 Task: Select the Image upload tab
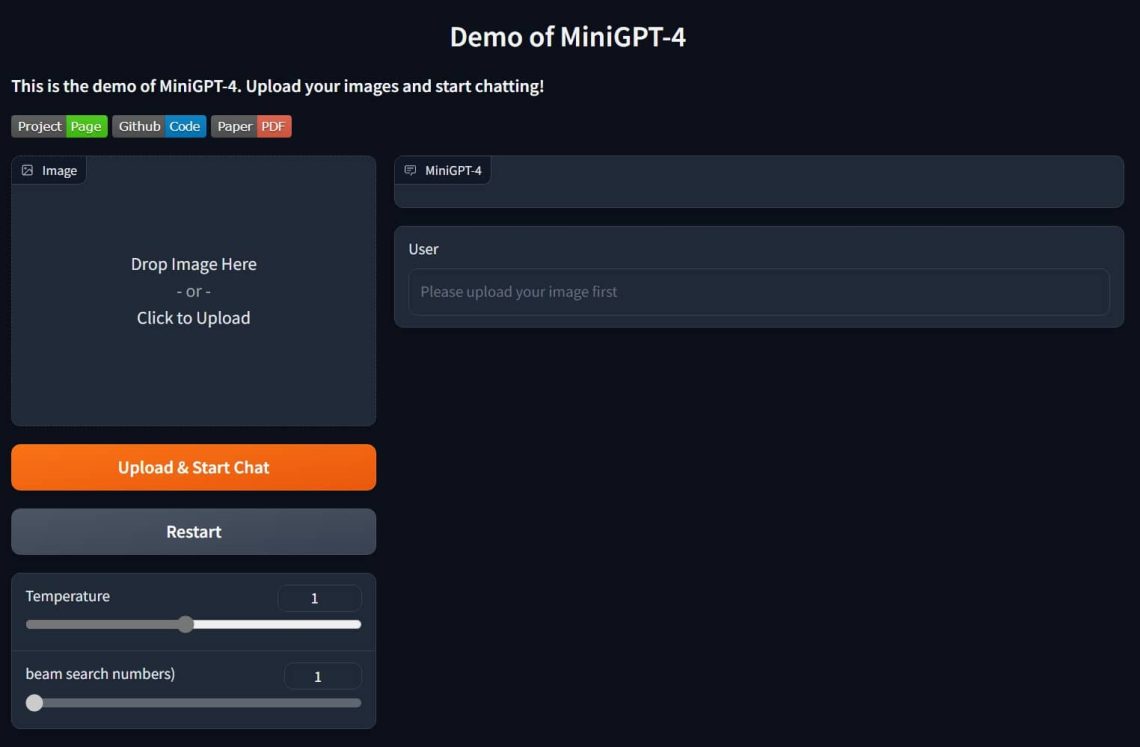[x=49, y=170]
